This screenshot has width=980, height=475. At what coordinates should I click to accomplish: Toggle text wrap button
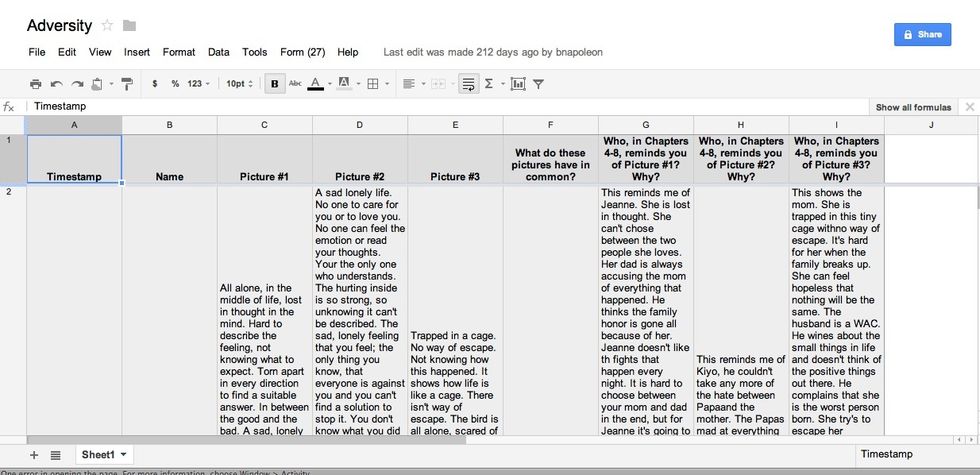468,84
